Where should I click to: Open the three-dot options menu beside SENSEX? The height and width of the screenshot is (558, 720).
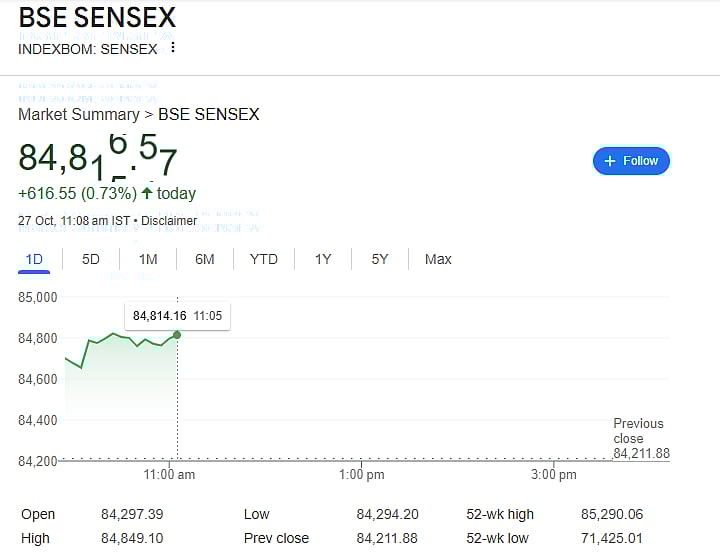click(173, 48)
